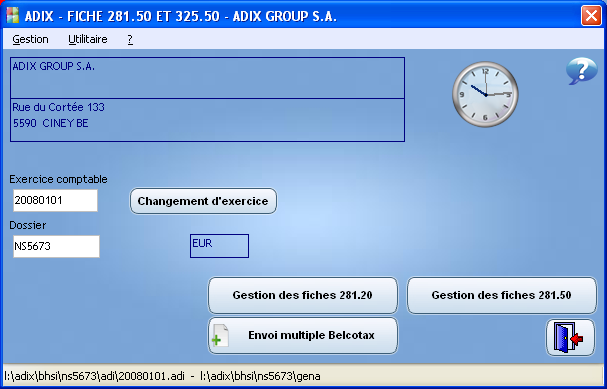Image resolution: width=607 pixels, height=389 pixels.
Task: Click the blue help question mark bubble
Action: pos(581,71)
